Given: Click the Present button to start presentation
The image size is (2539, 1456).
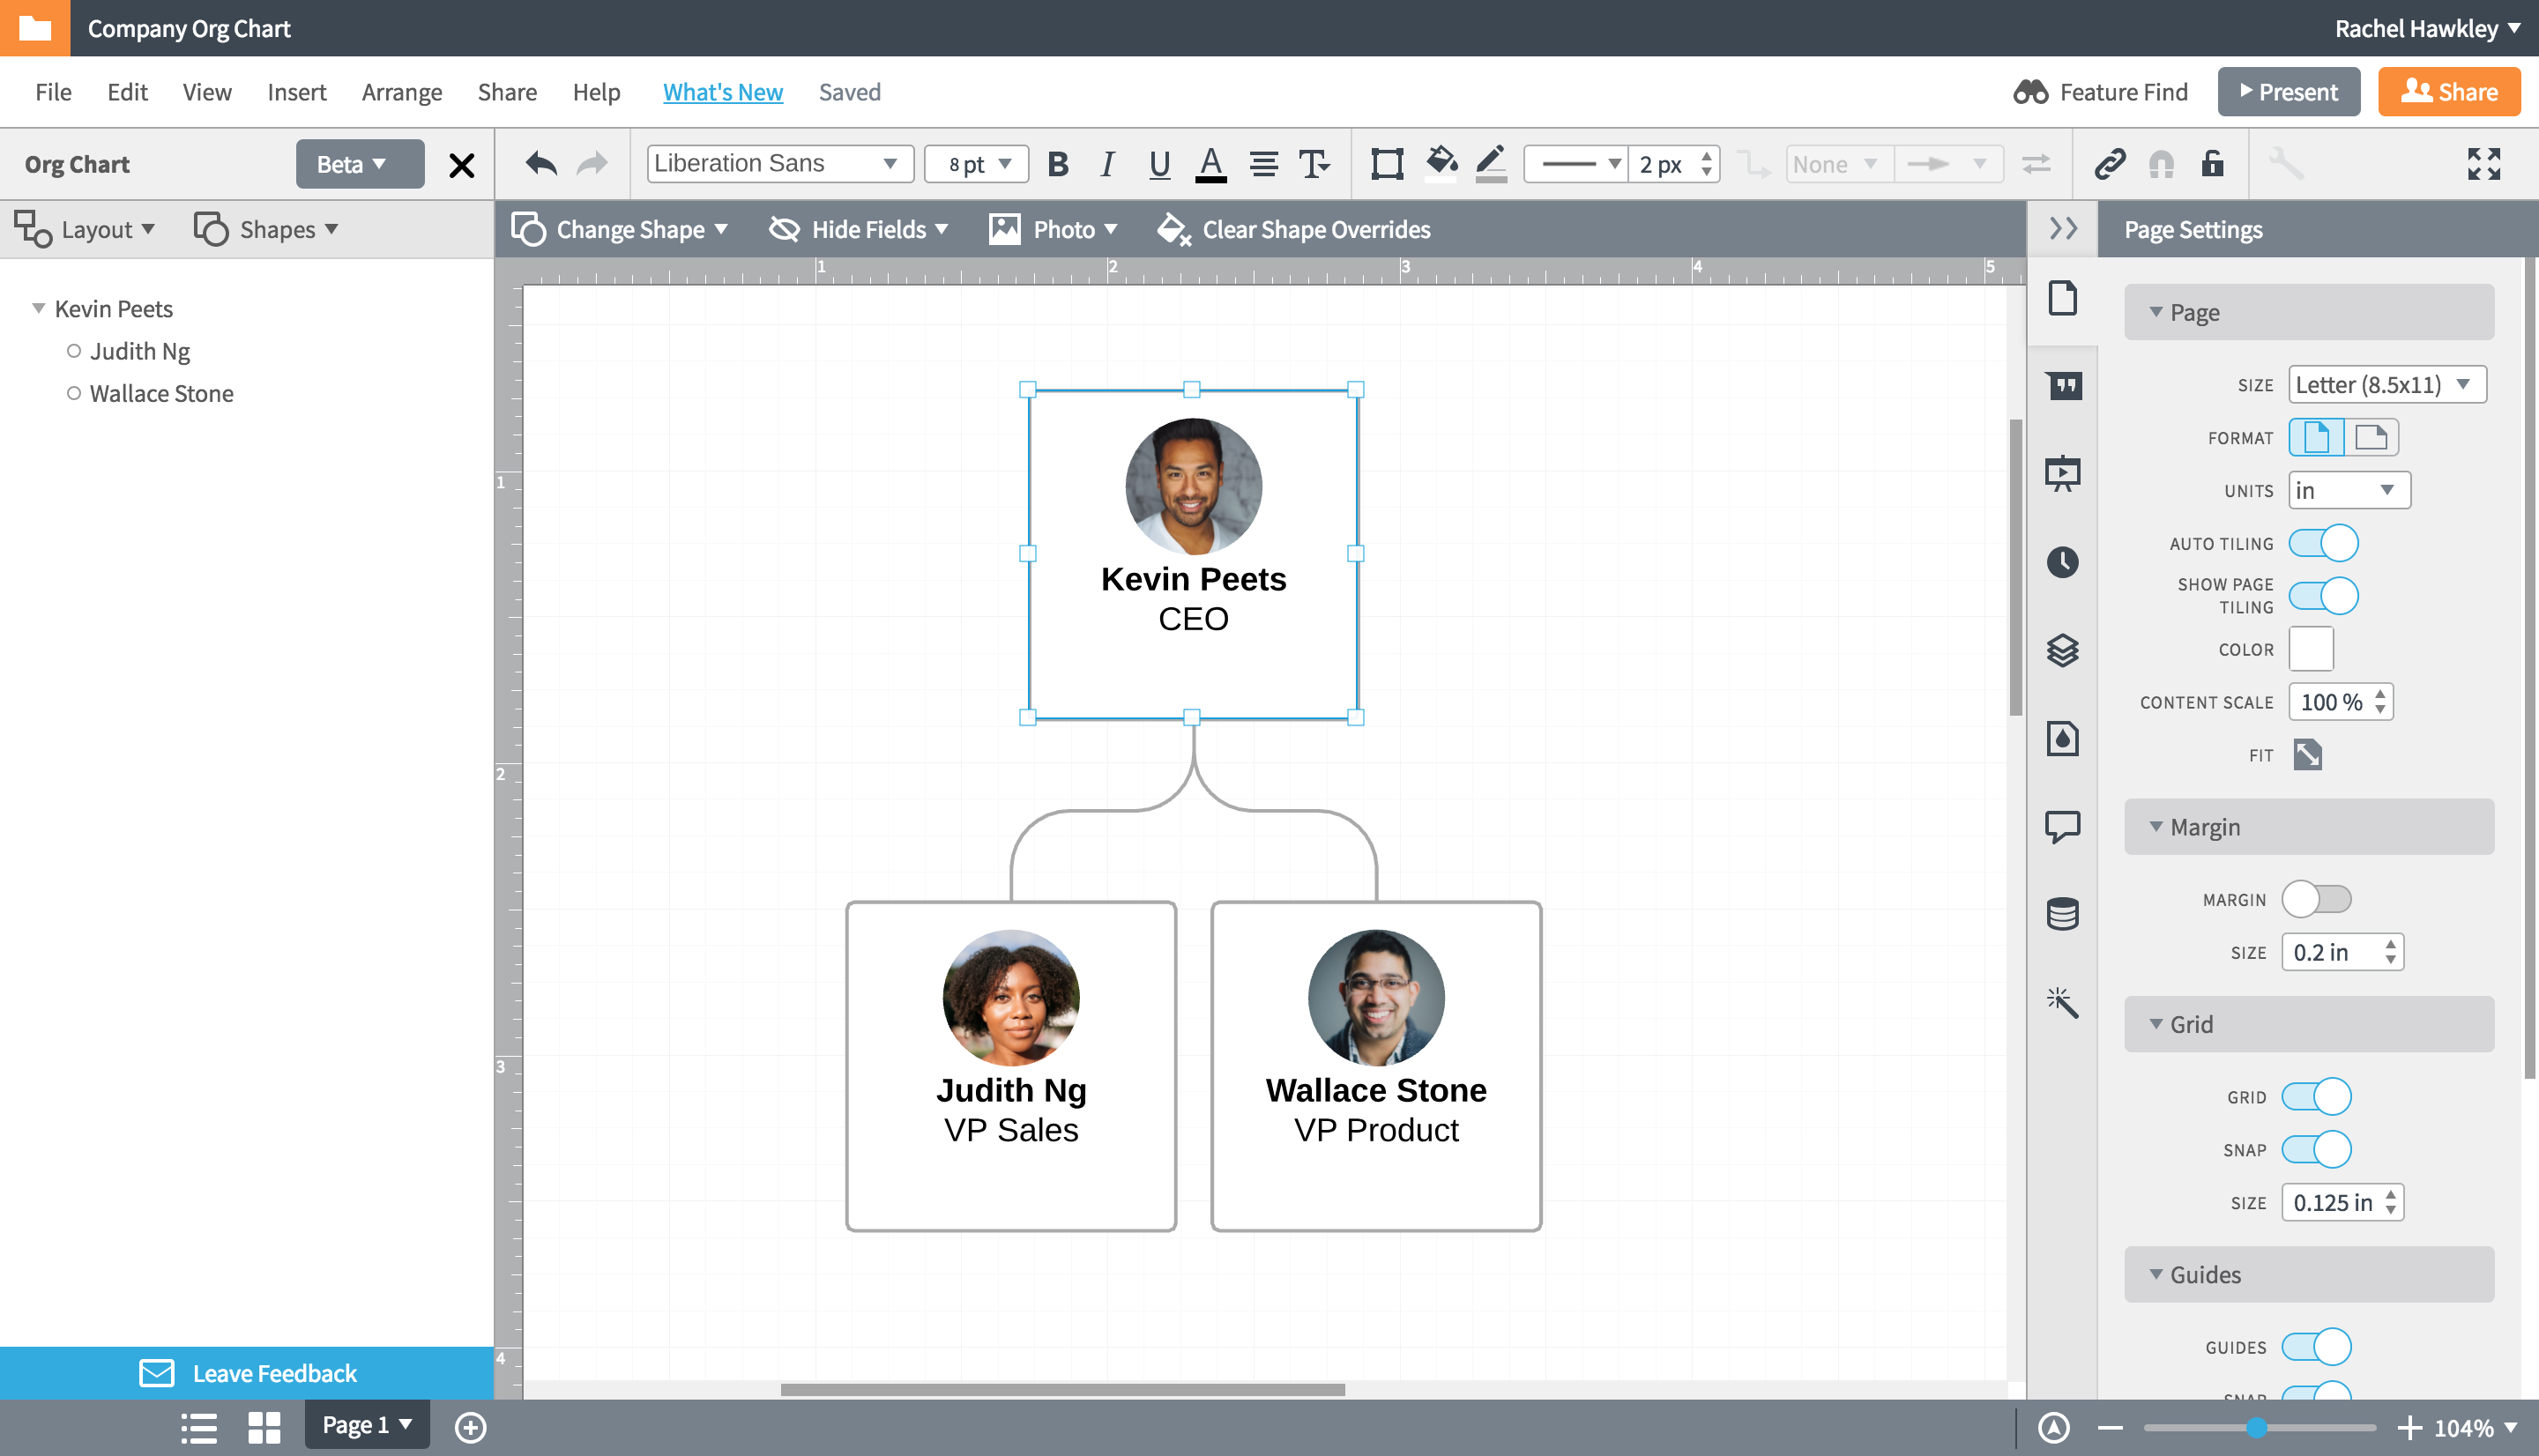Looking at the screenshot, I should [x=2288, y=91].
